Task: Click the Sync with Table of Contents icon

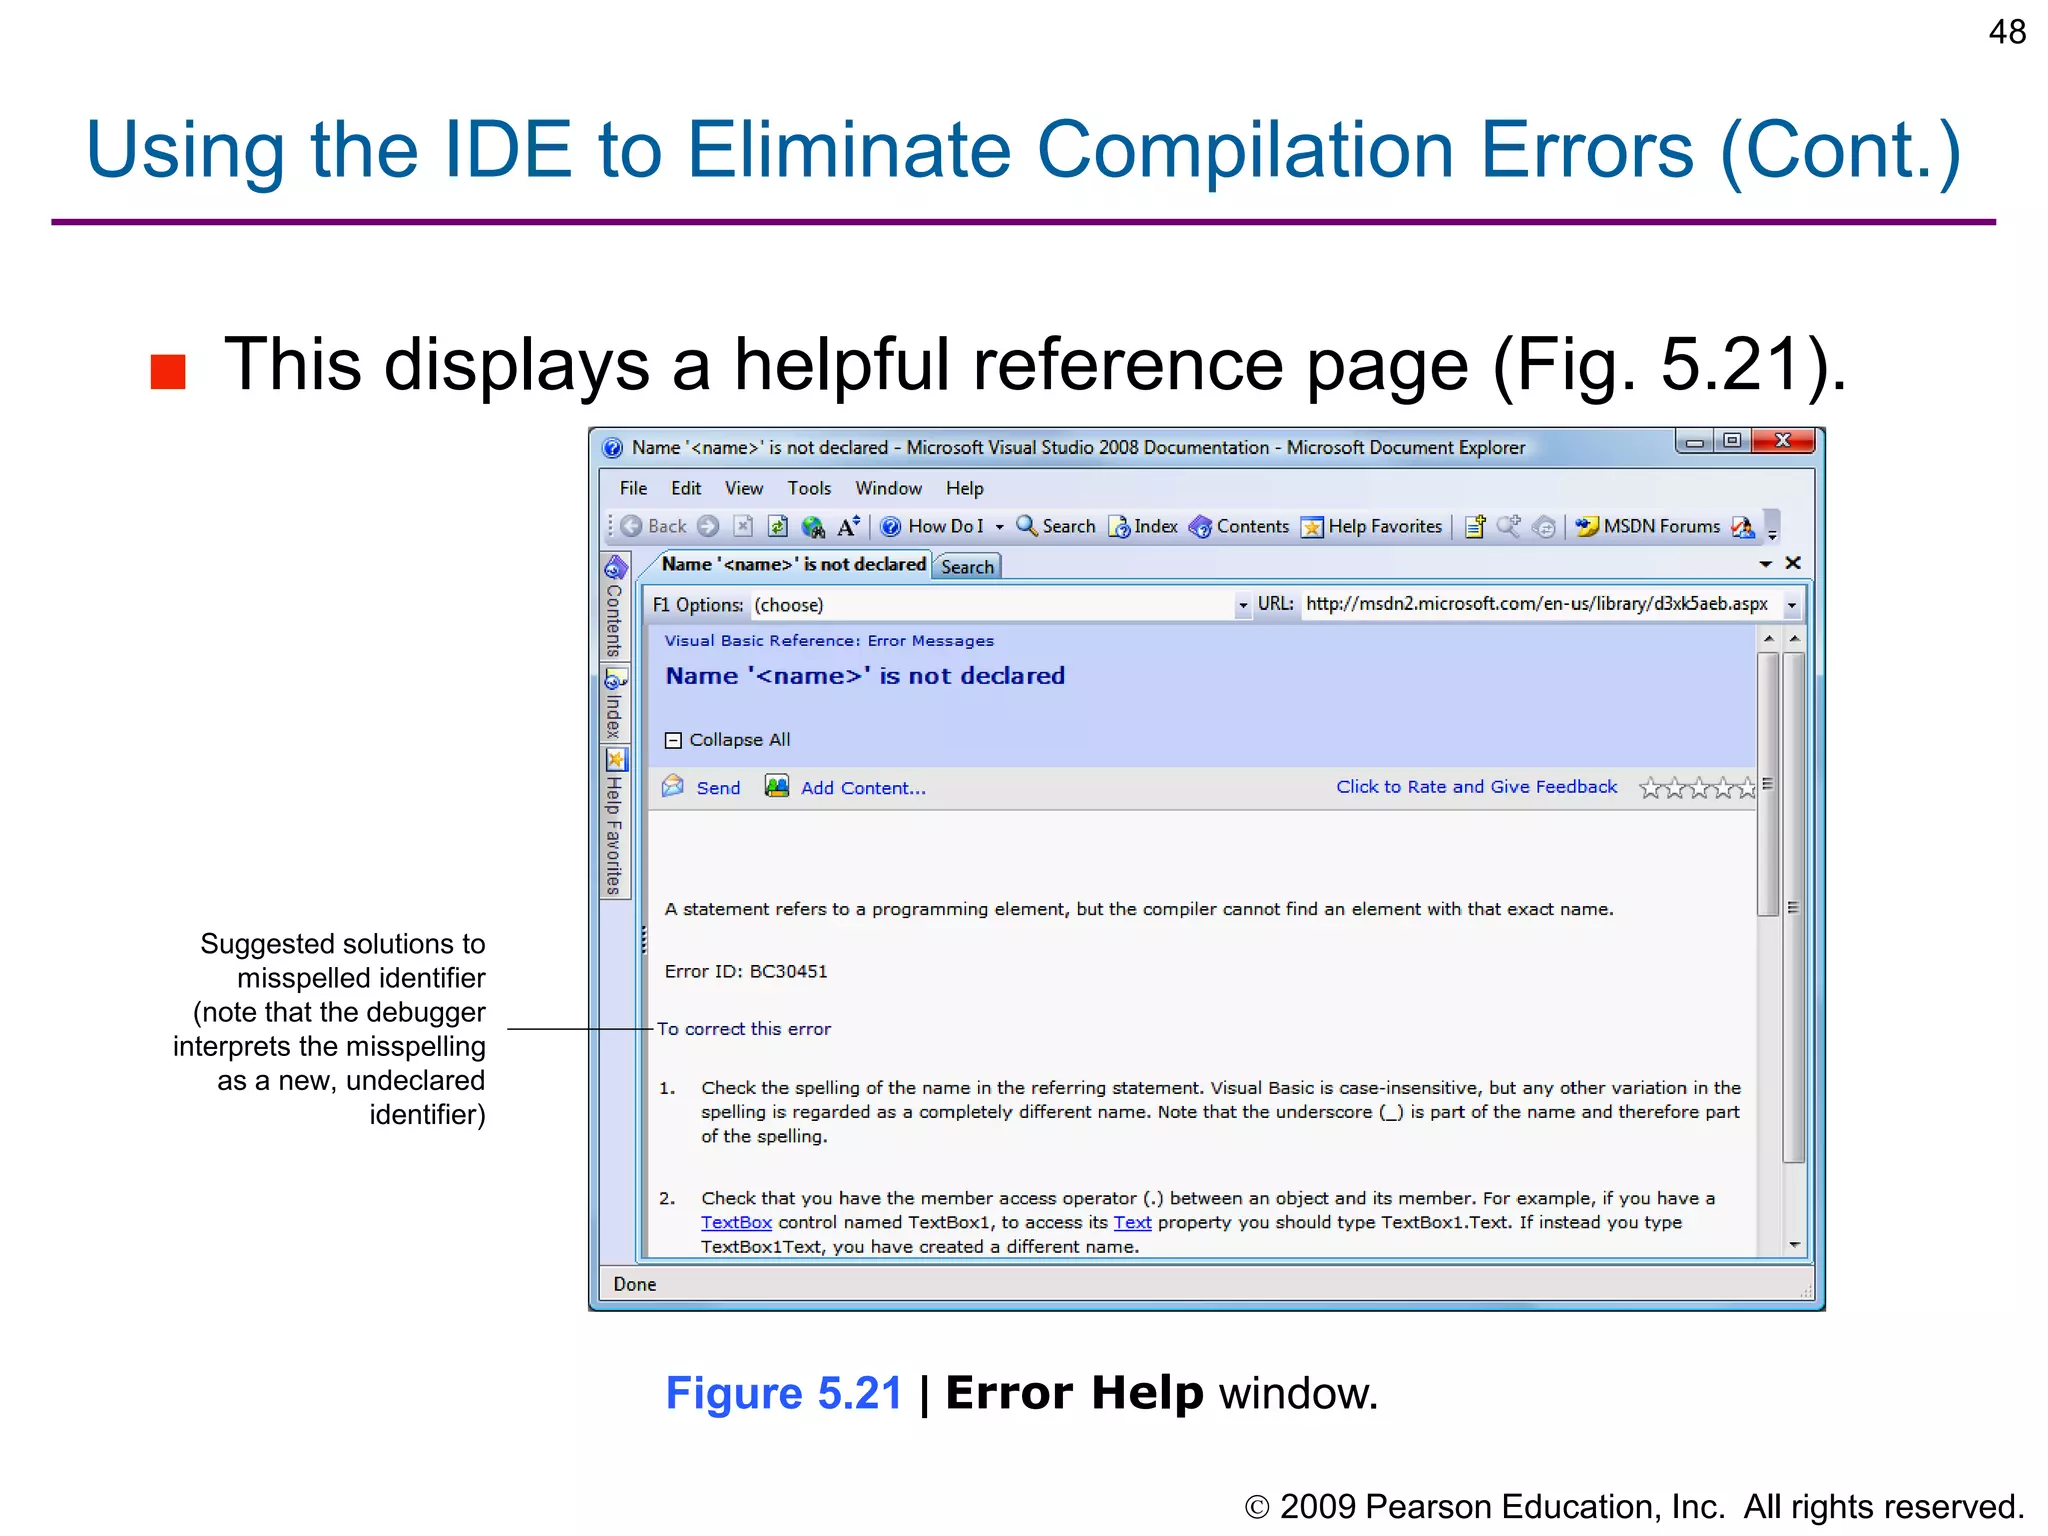Action: (1544, 526)
